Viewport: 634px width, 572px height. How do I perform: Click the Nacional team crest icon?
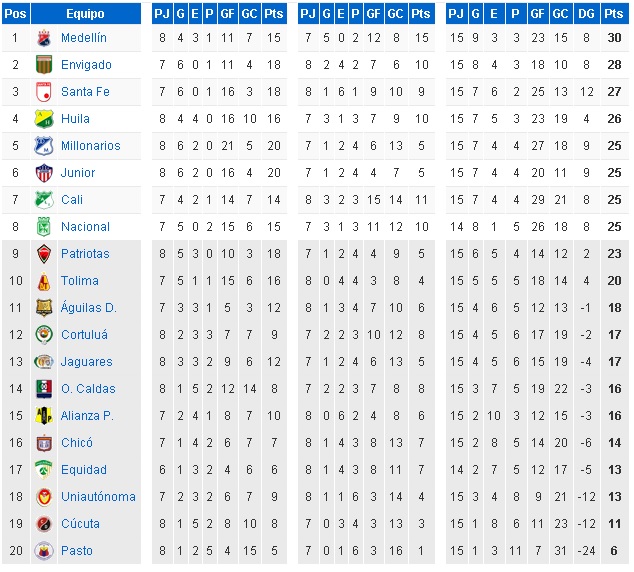[44, 227]
